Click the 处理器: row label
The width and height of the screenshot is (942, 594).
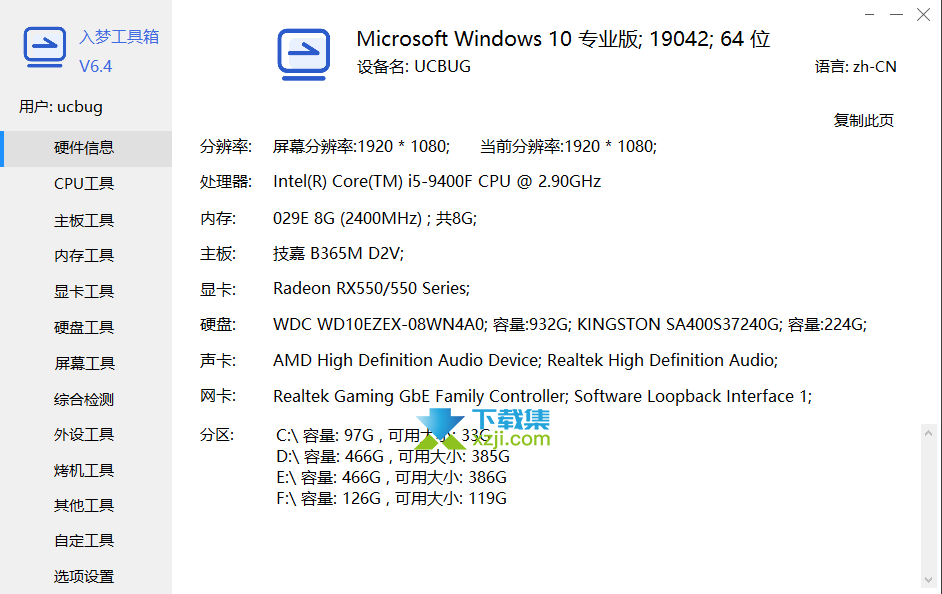point(226,181)
